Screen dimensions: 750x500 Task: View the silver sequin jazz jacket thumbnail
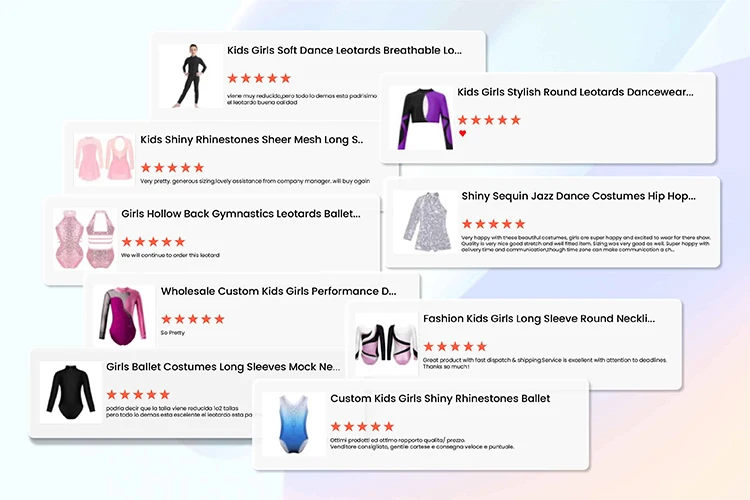pos(425,222)
